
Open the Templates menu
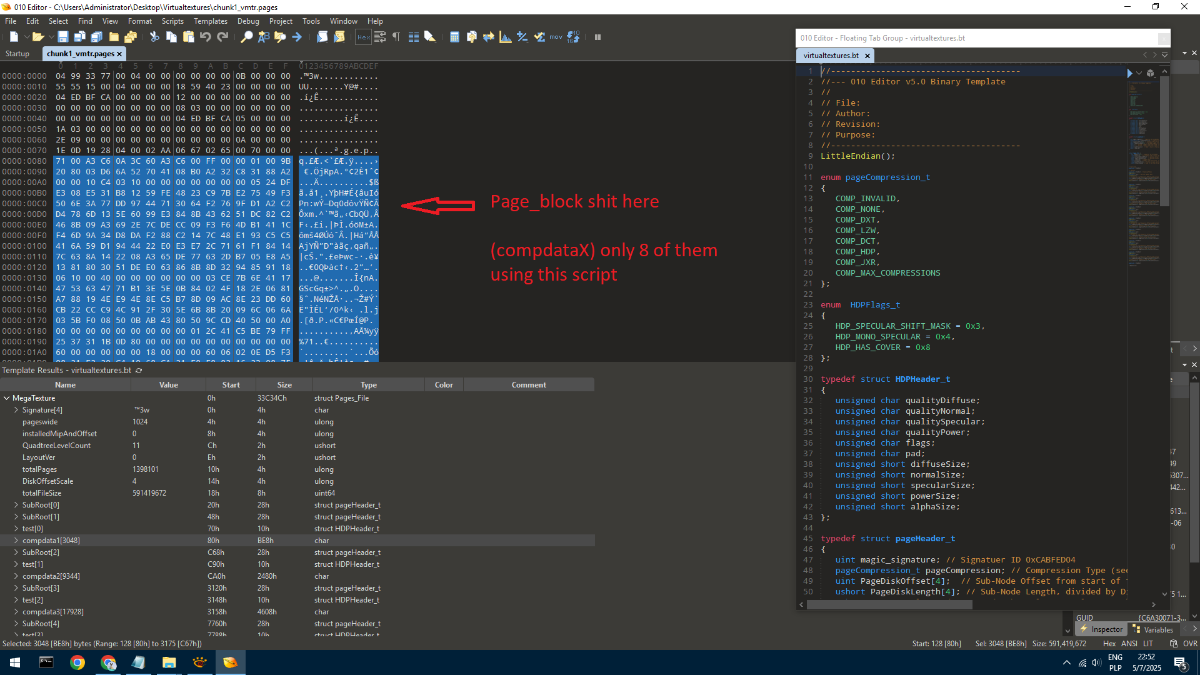click(x=210, y=20)
